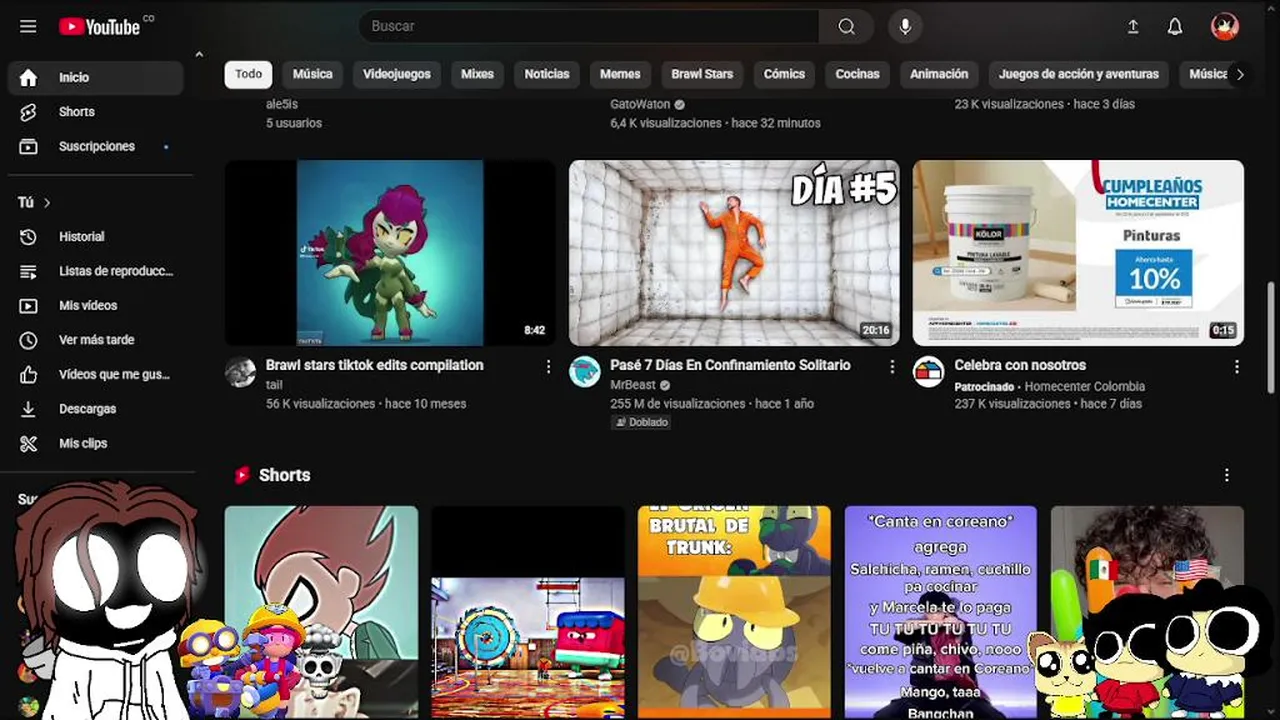Click the Historial clock icon
Image resolution: width=1280 pixels, height=720 pixels.
click(x=28, y=237)
